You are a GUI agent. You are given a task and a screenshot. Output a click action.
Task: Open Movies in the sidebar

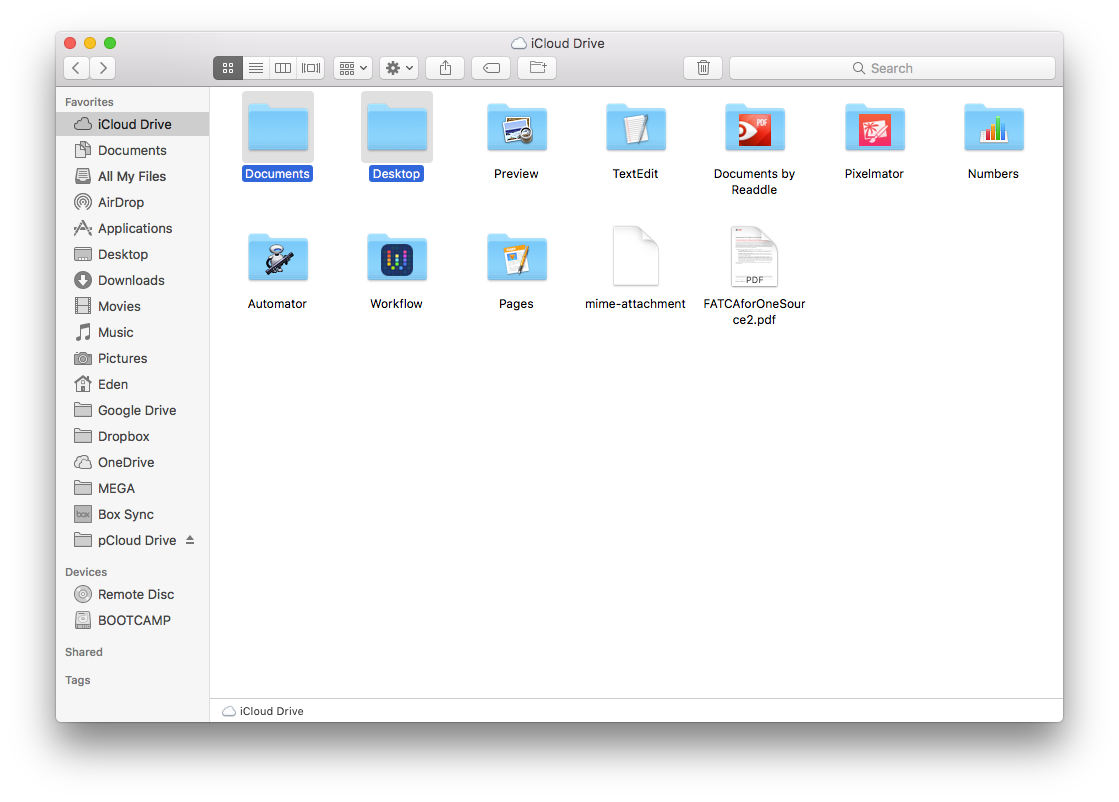pos(133,306)
